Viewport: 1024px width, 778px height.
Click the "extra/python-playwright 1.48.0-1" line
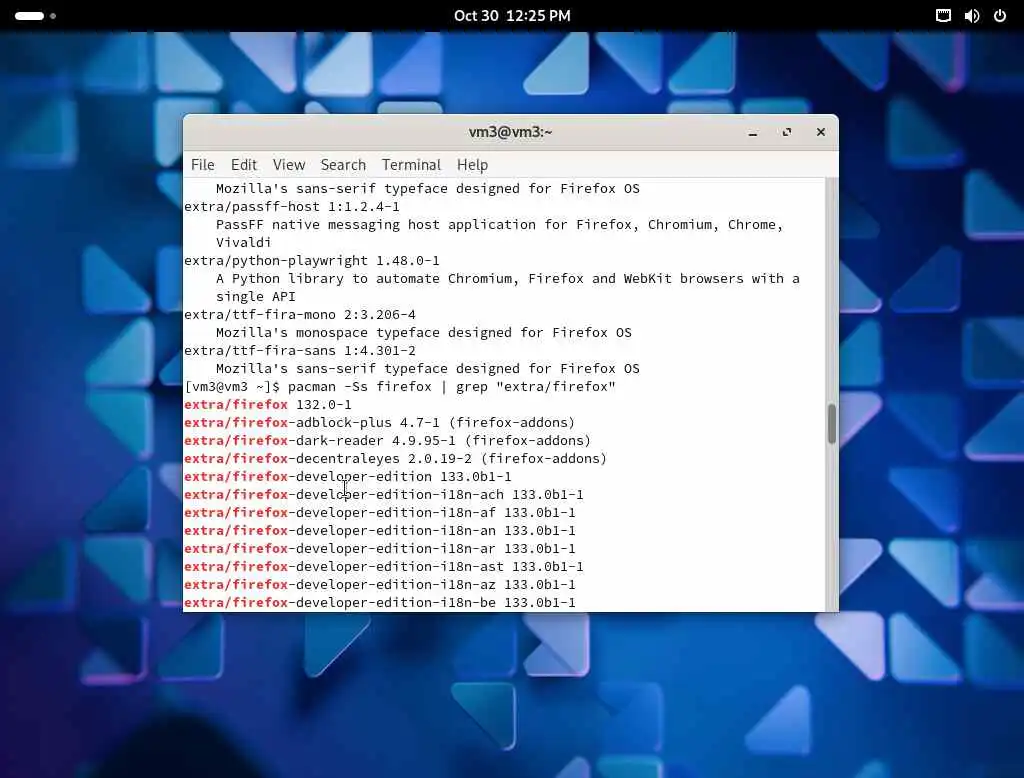pos(312,261)
